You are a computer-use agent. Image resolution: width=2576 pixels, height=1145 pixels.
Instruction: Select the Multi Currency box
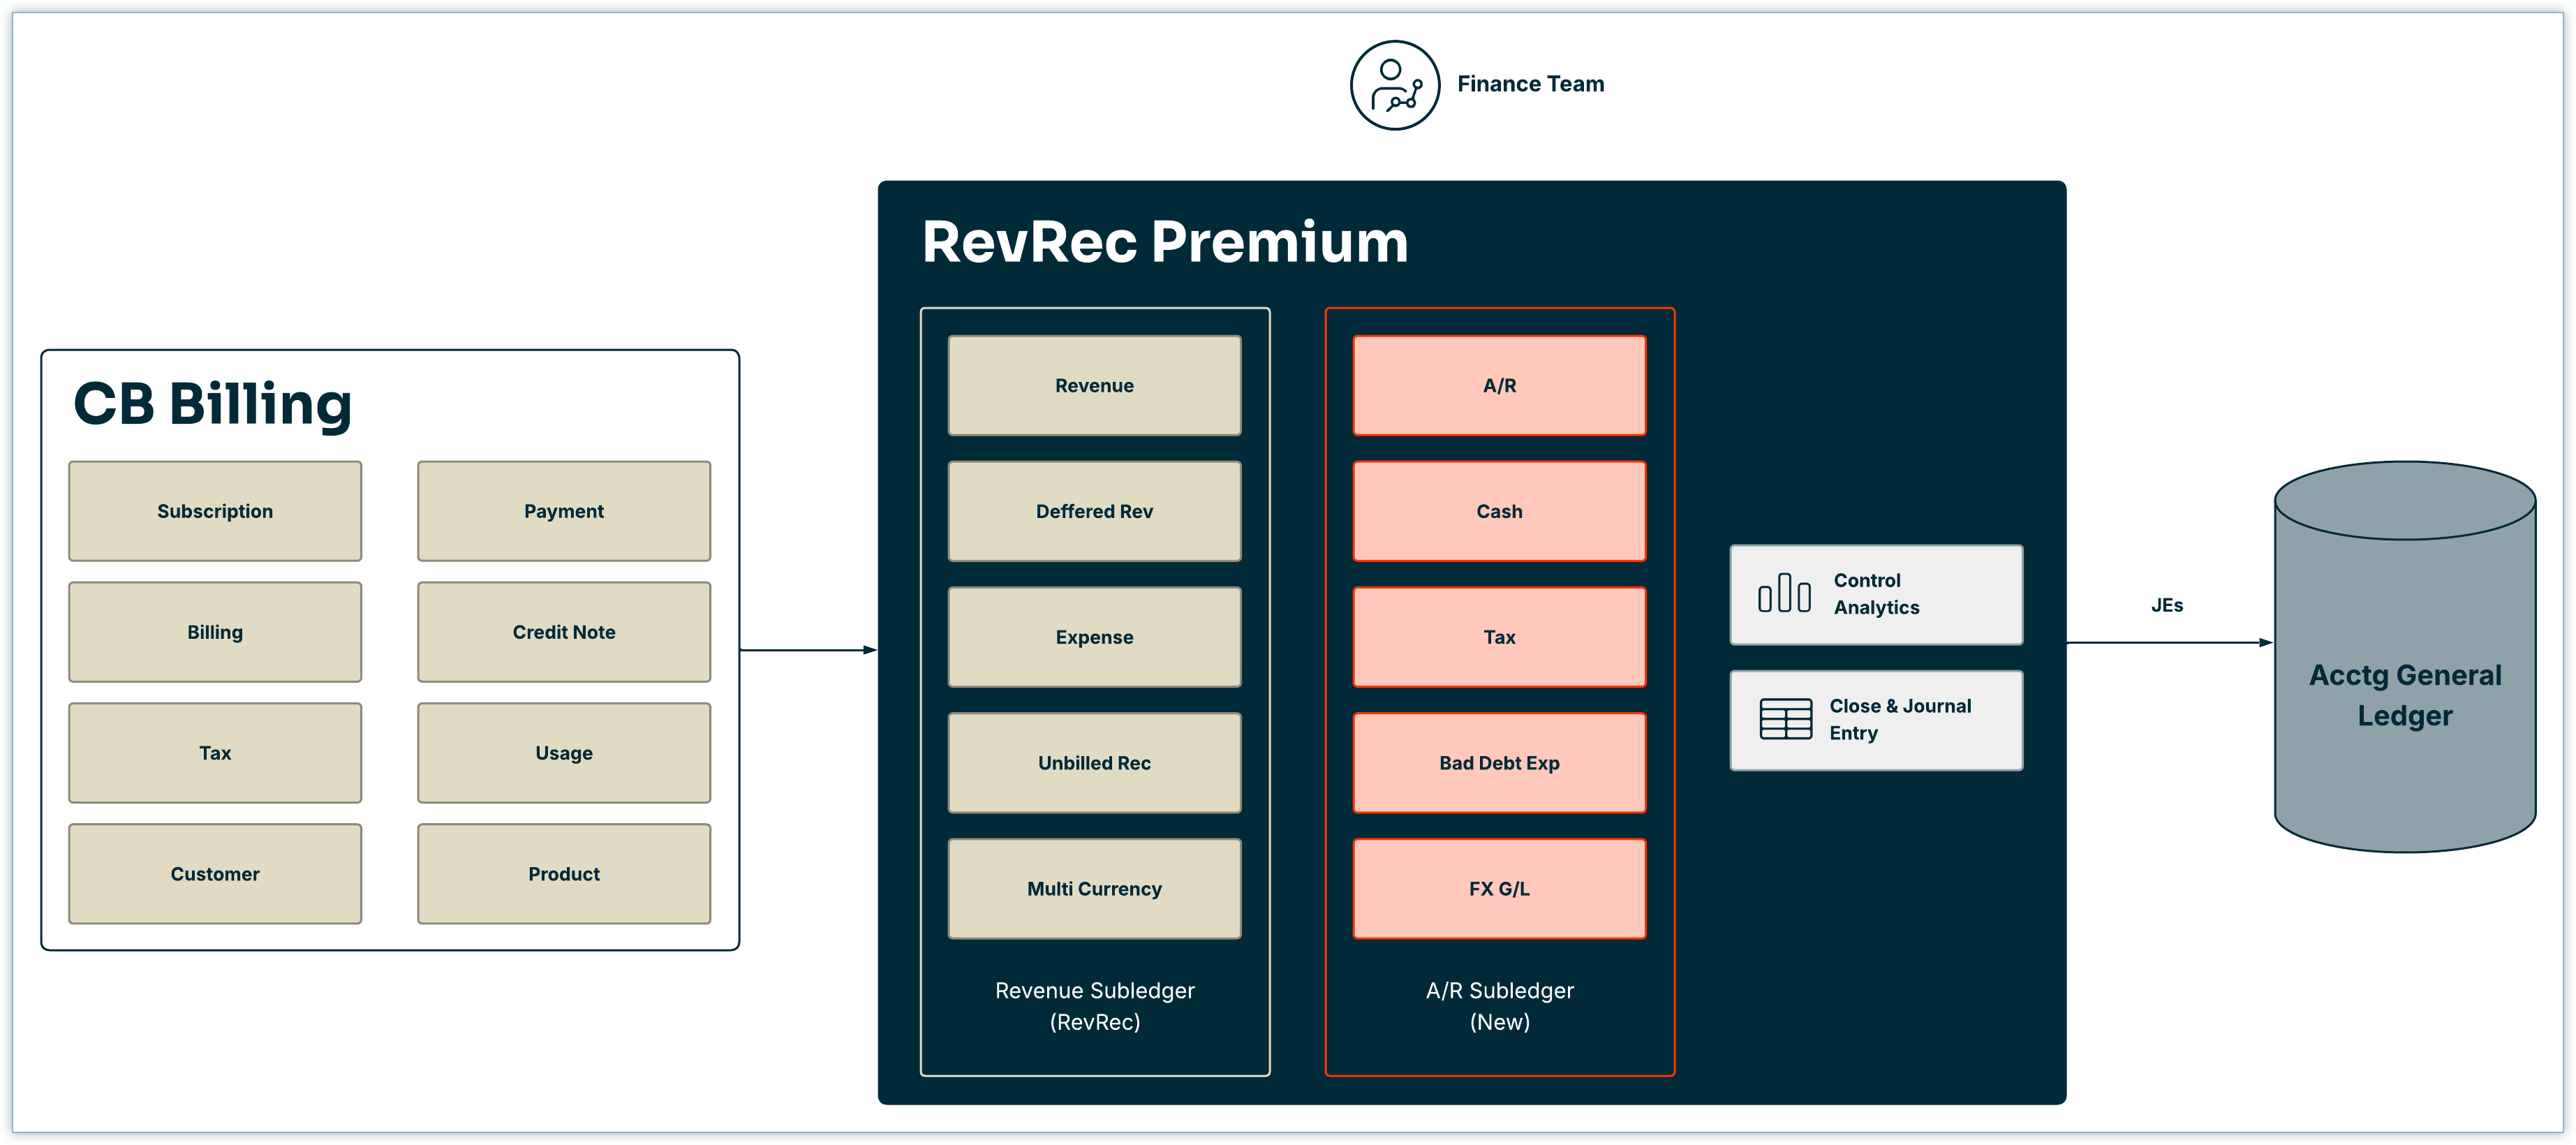[x=1094, y=889]
